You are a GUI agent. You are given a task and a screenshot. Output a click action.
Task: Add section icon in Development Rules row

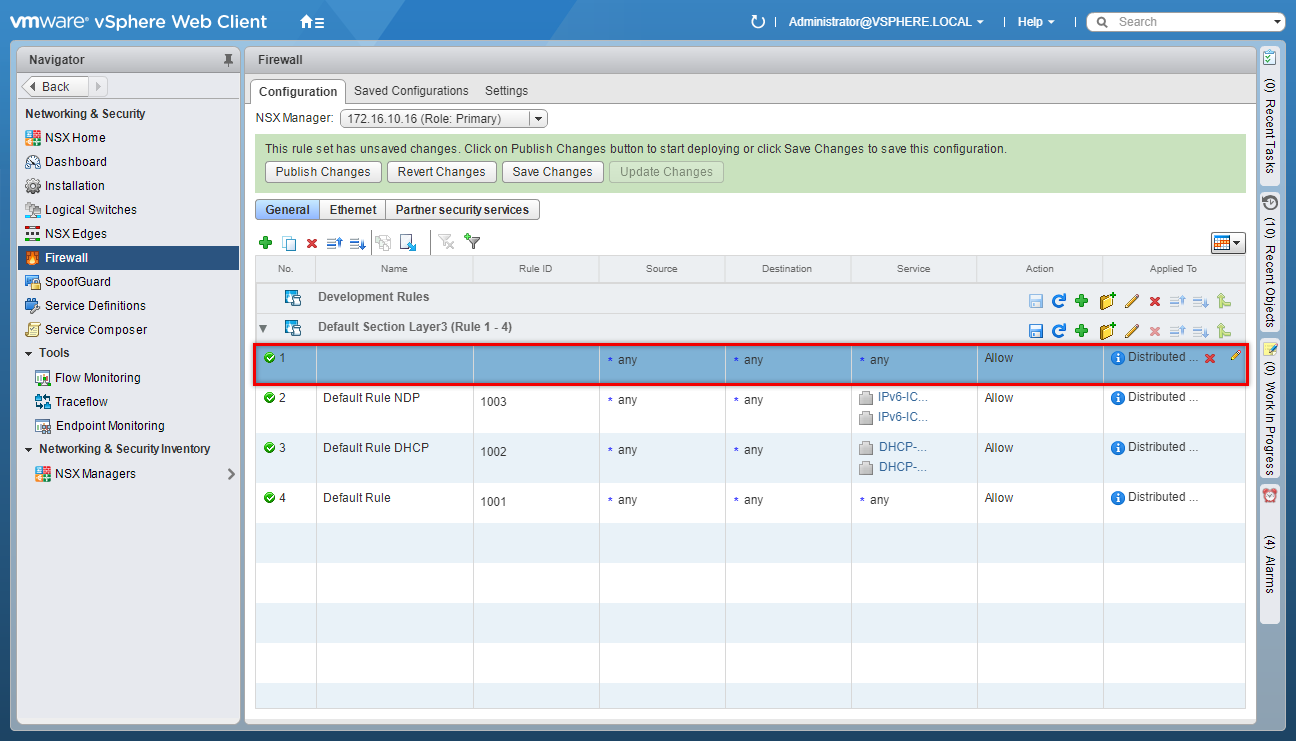tap(1107, 301)
